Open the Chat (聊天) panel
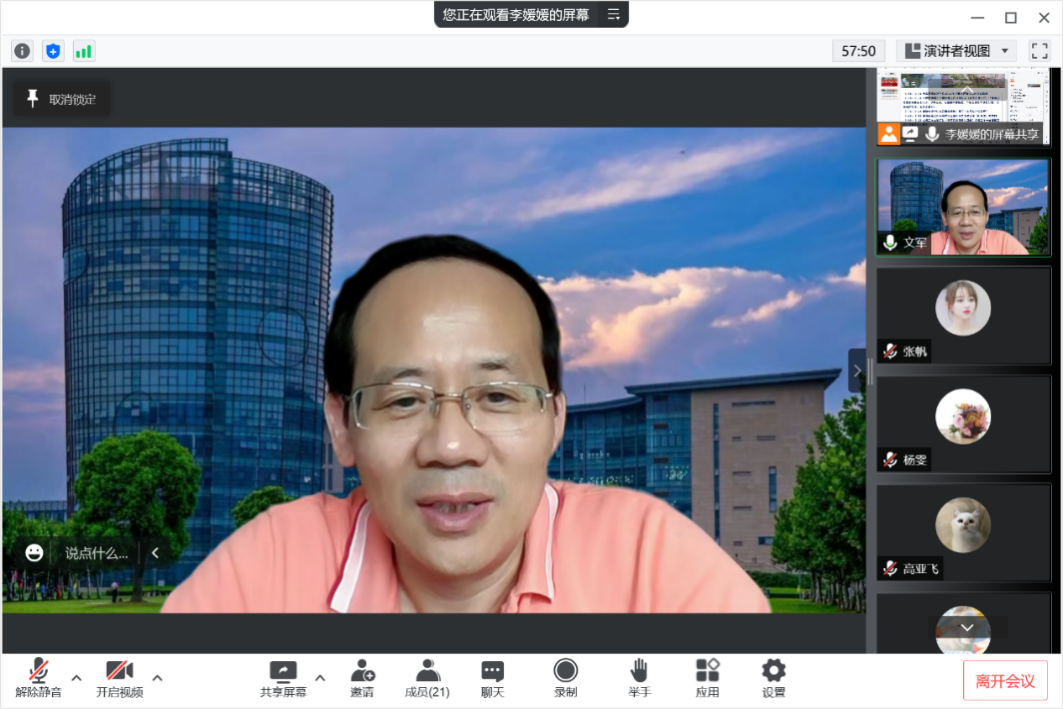 coord(492,677)
